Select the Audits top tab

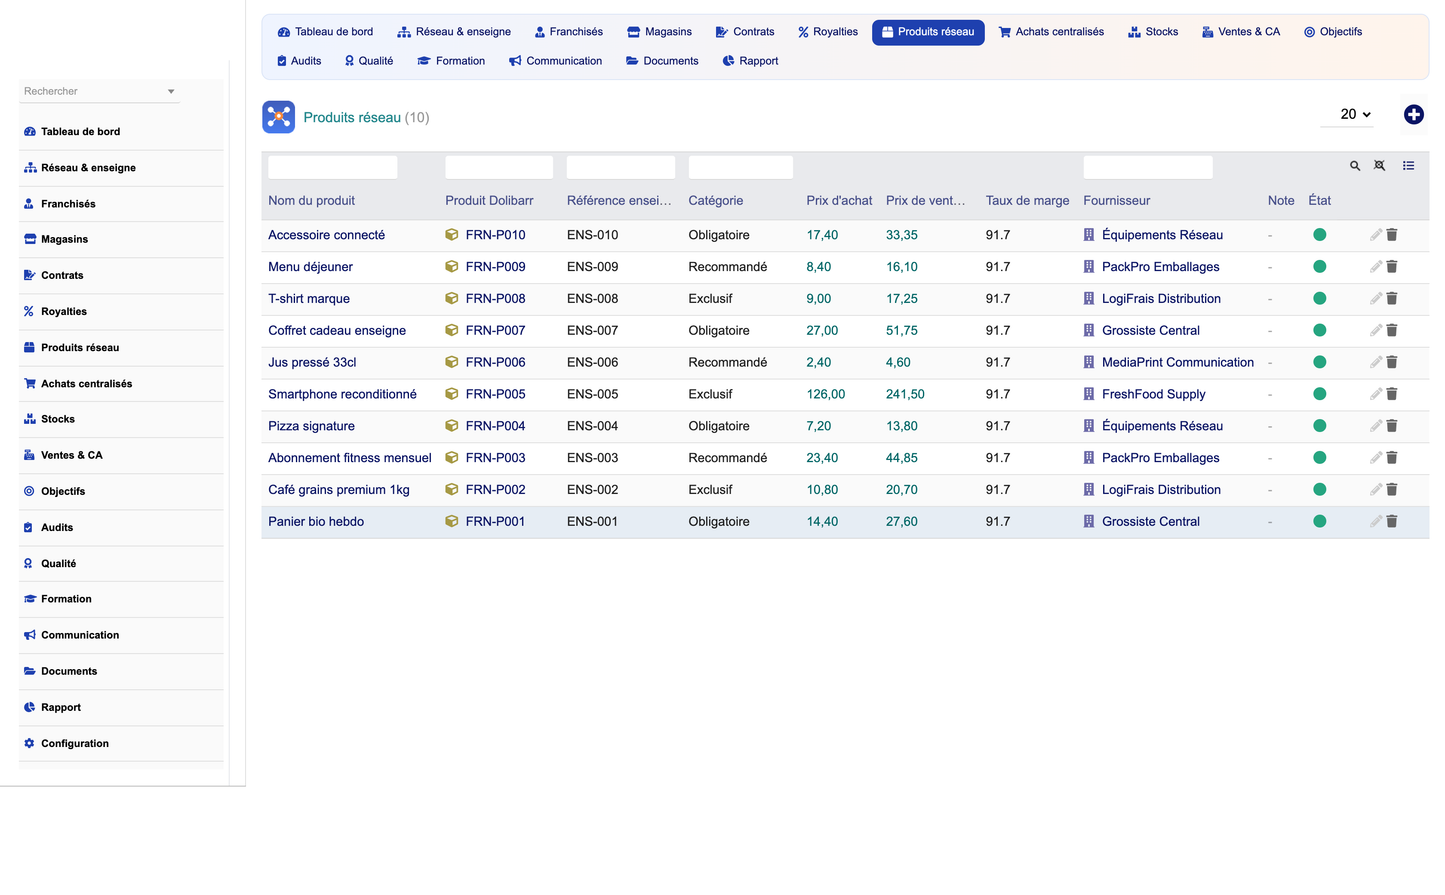pyautogui.click(x=299, y=61)
